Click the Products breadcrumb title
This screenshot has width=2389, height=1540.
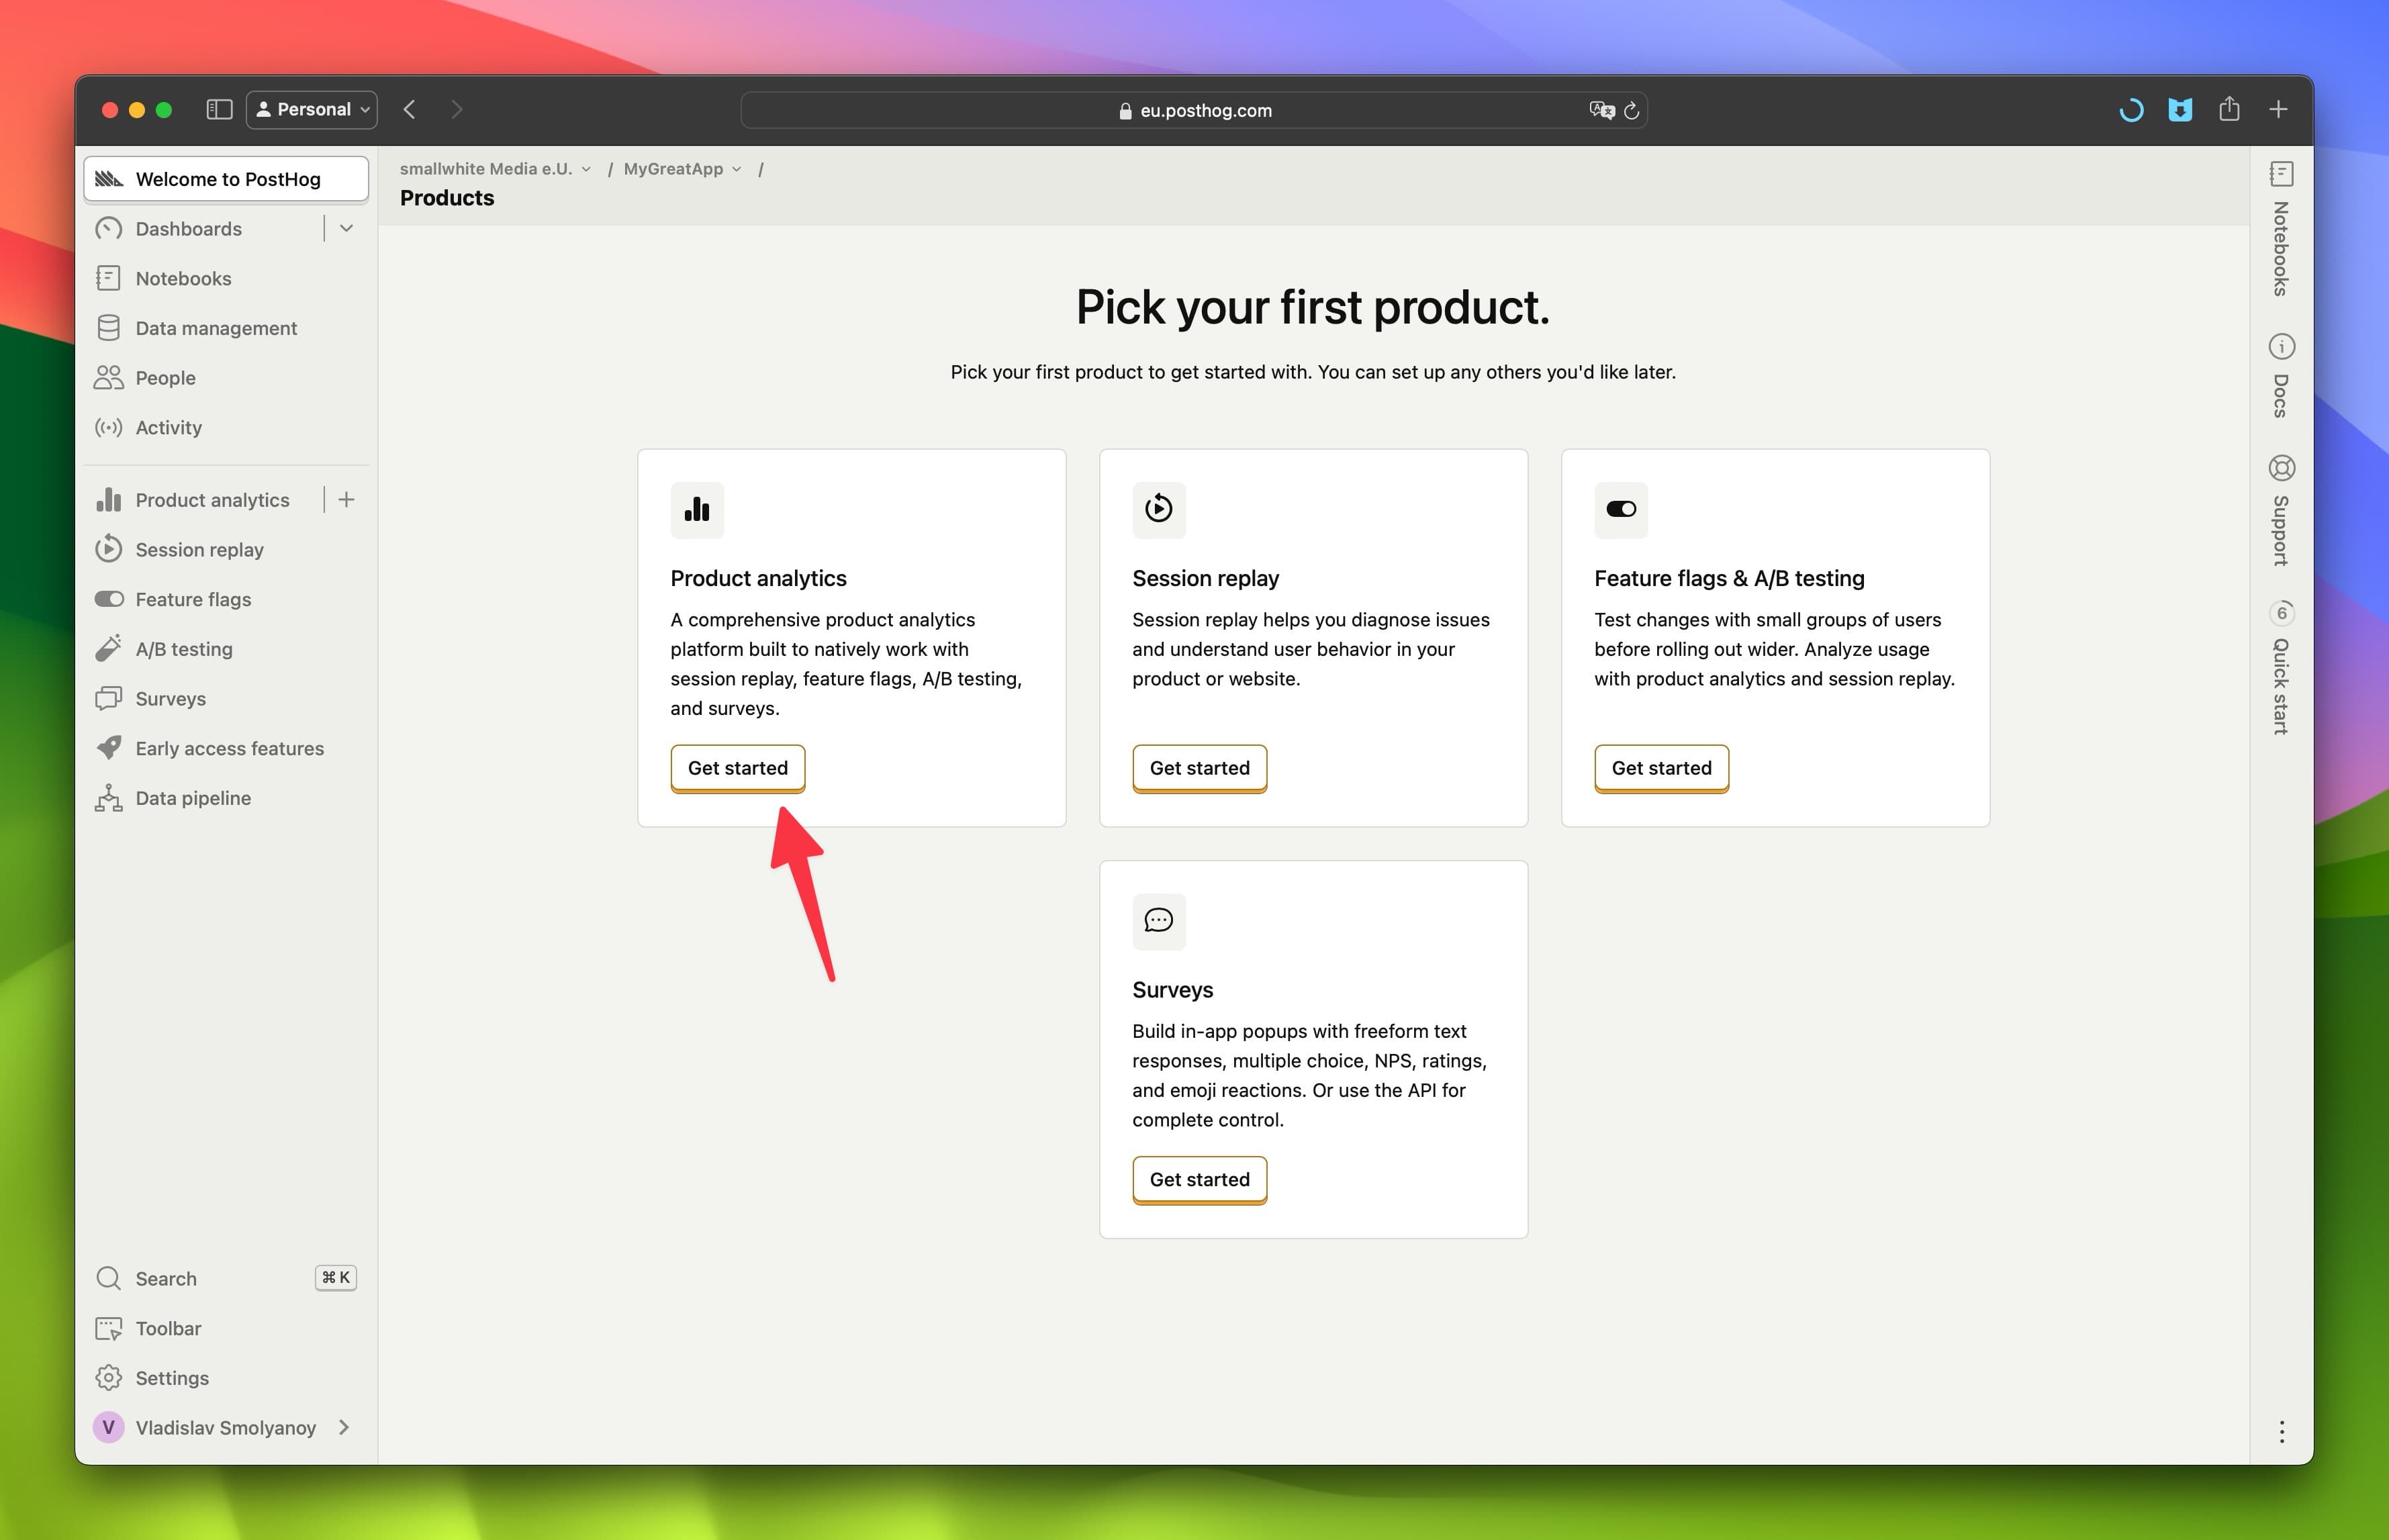pos(447,198)
